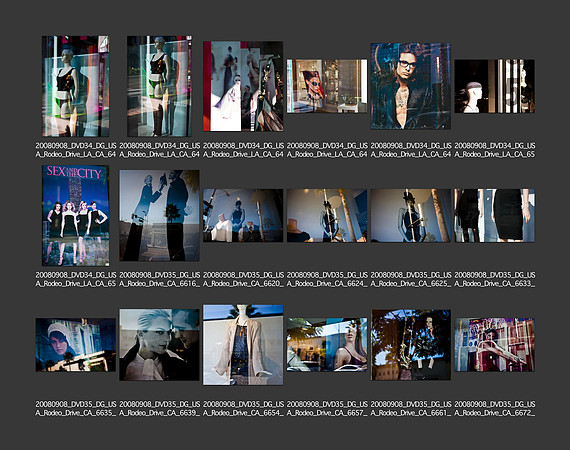Screen dimensions: 570x450
Task: Click filename text ending Rodeo_Drive_CA_6661_
Action: tap(411, 408)
